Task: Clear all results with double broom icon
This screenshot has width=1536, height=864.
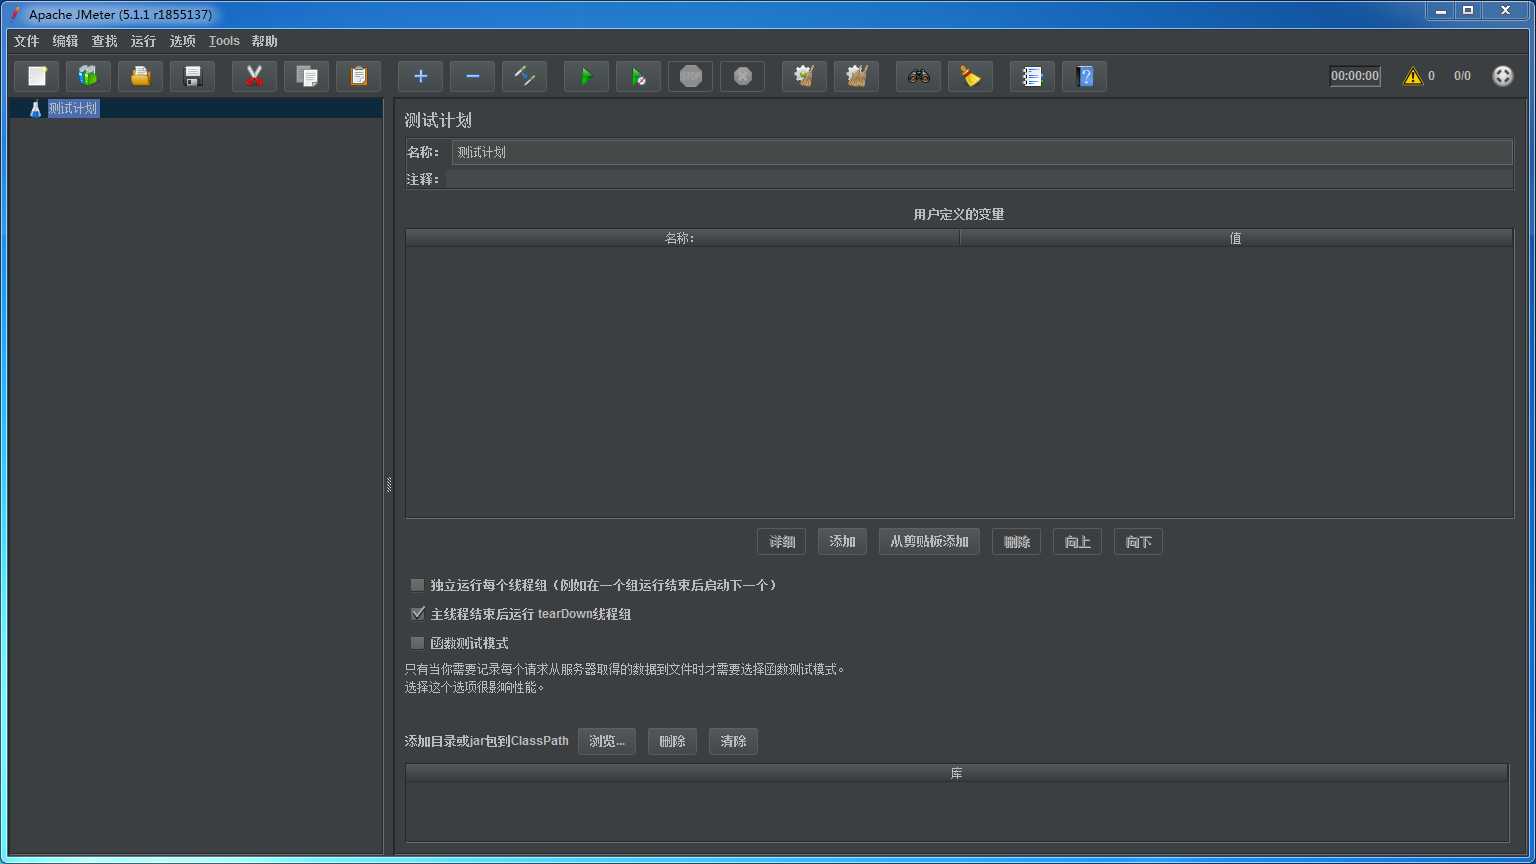Action: click(x=857, y=76)
